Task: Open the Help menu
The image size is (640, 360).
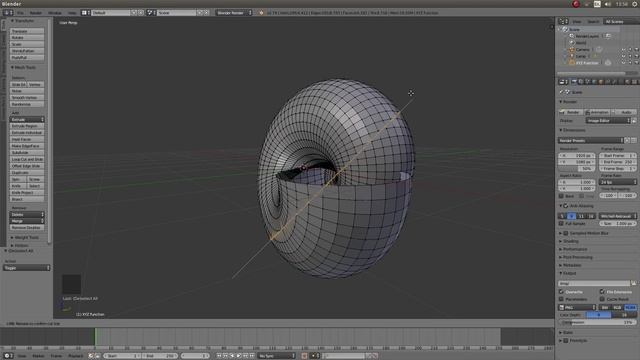Action: coord(72,13)
